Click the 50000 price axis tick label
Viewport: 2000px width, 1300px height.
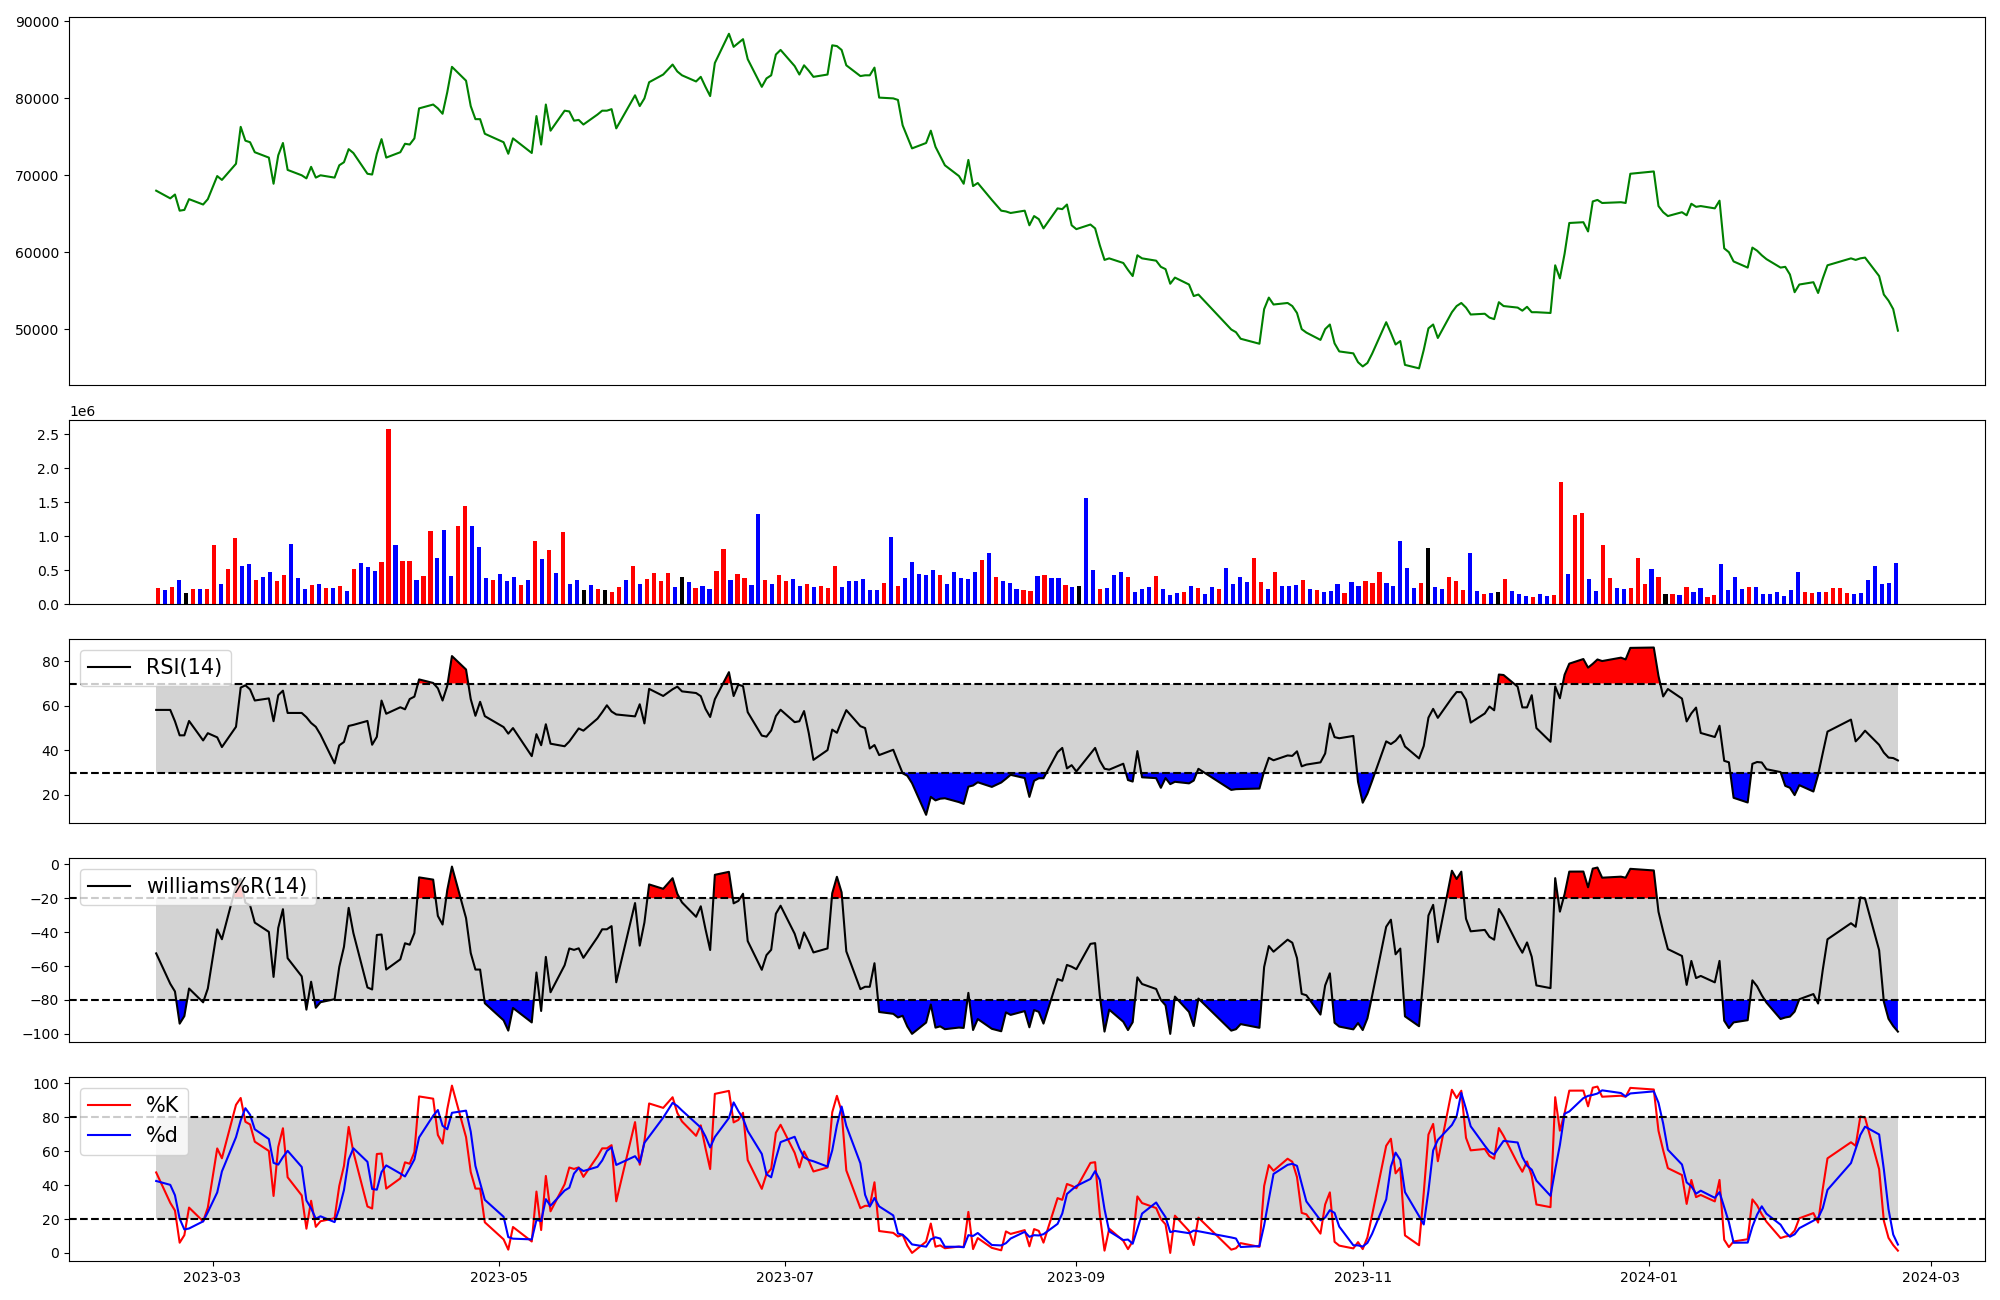click(x=38, y=330)
